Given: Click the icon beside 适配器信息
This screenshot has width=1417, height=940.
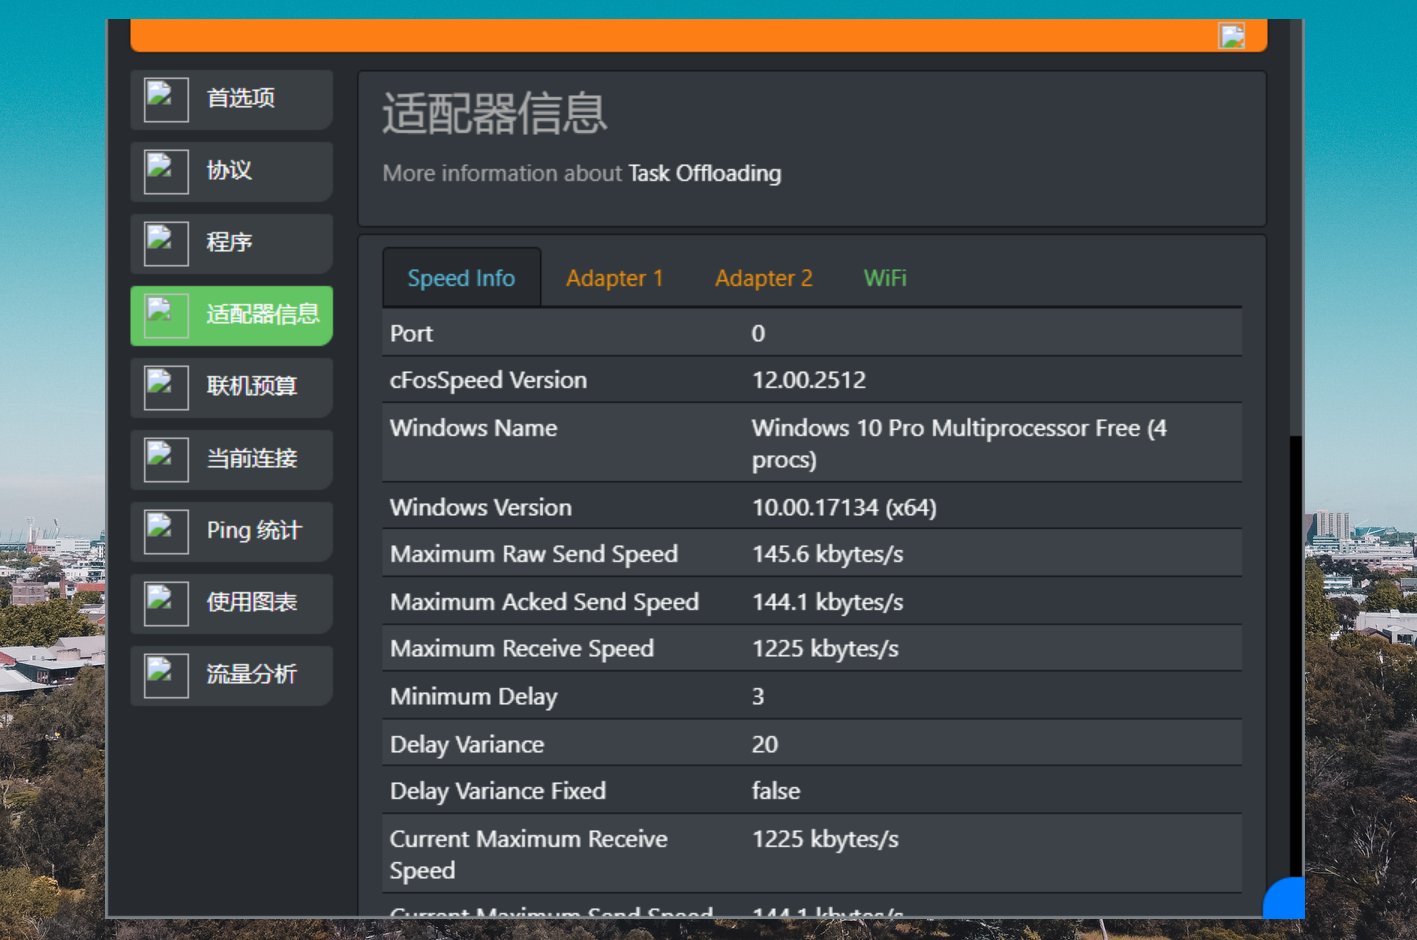Looking at the screenshot, I should pyautogui.click(x=166, y=316).
